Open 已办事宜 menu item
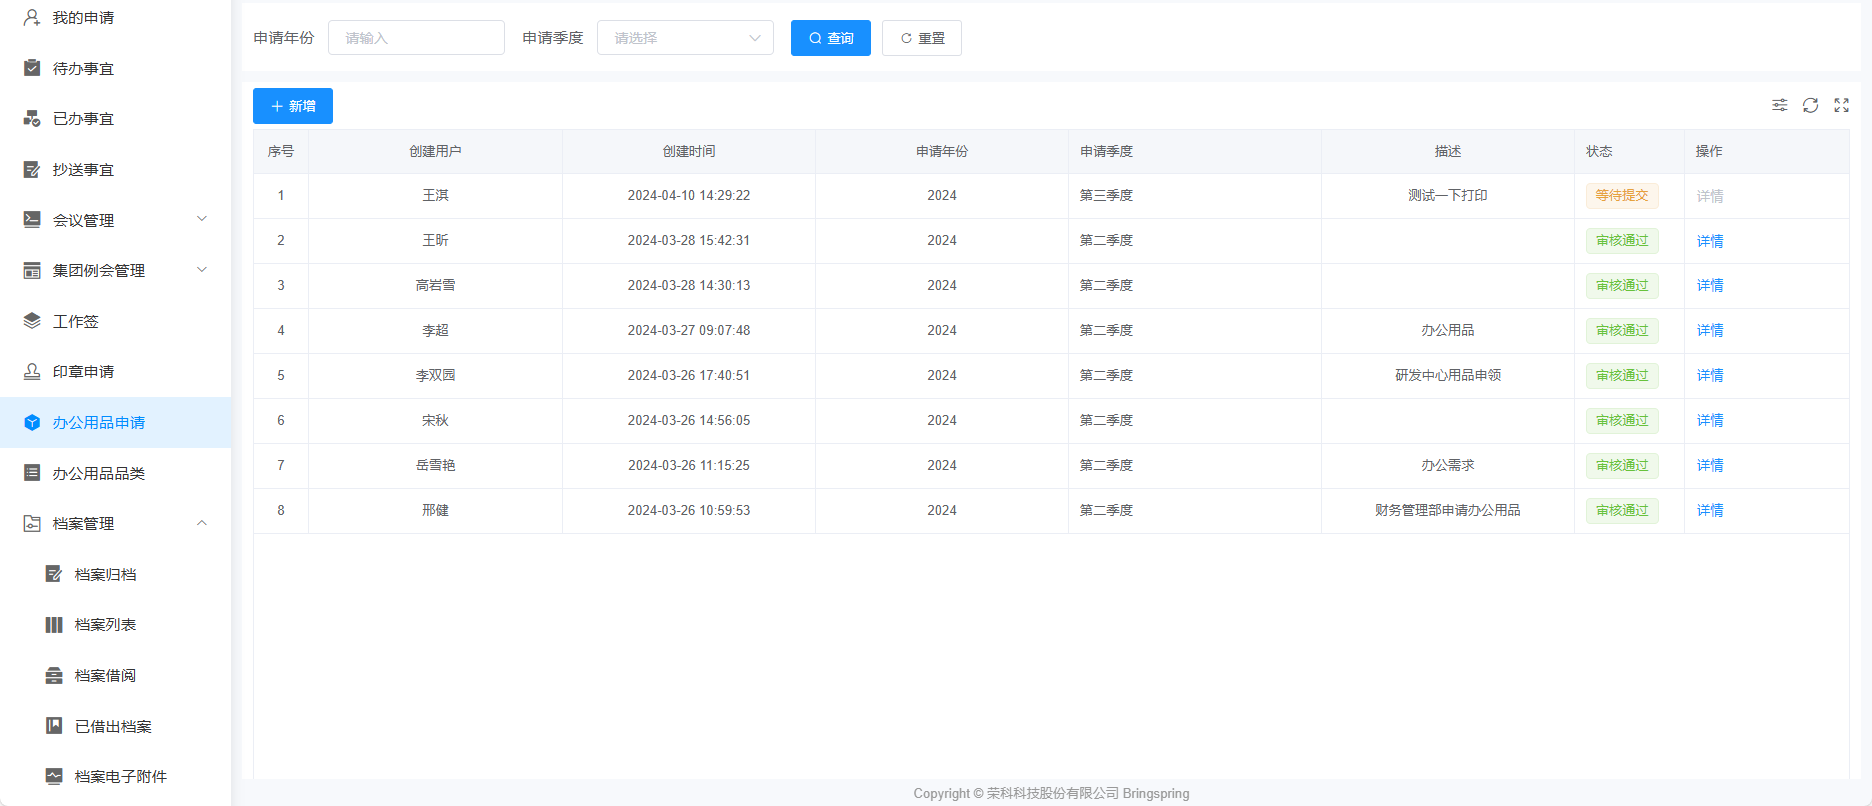Viewport: 1872px width, 806px height. [x=83, y=119]
